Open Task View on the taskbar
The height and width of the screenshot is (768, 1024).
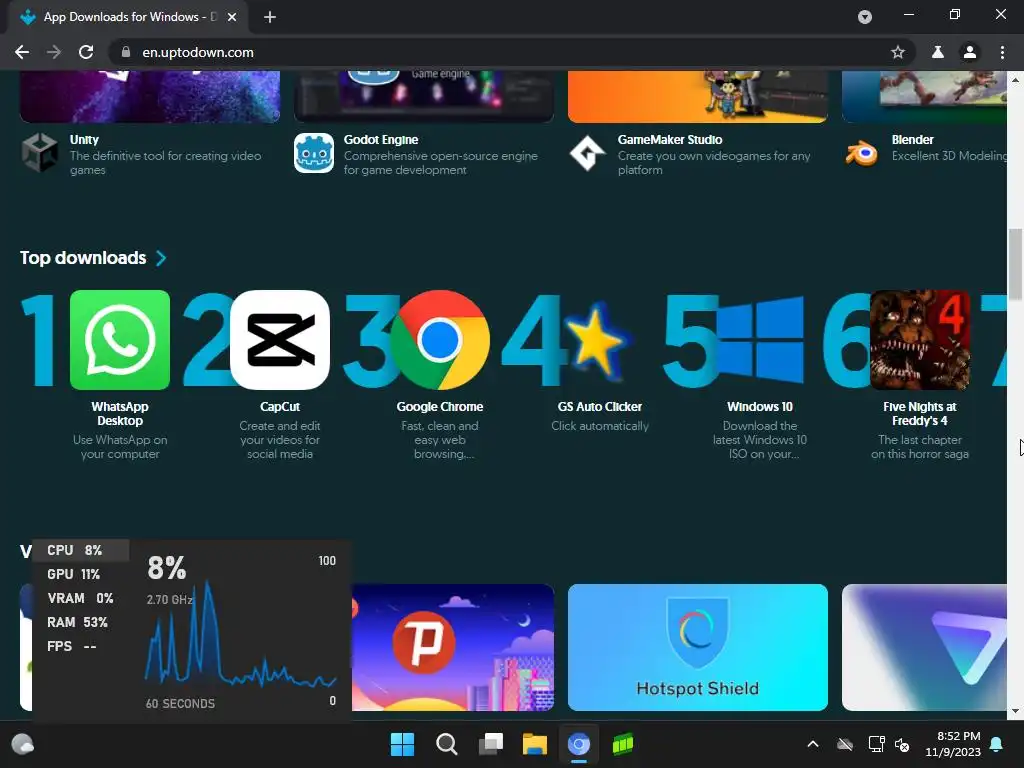pyautogui.click(x=491, y=744)
